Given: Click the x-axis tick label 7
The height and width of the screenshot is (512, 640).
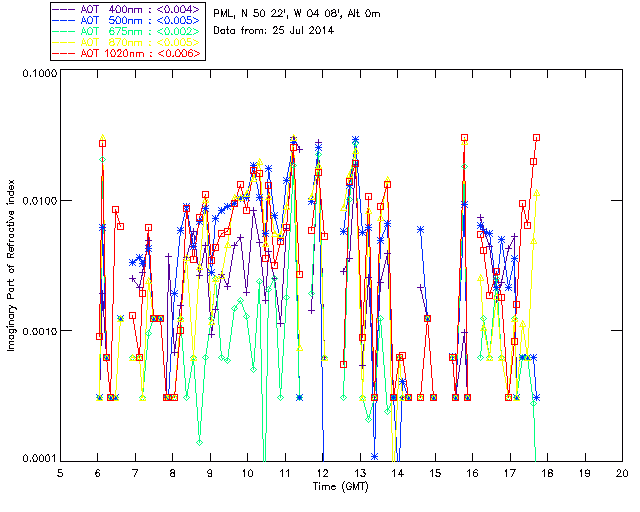Looking at the screenshot, I should 135,473.
